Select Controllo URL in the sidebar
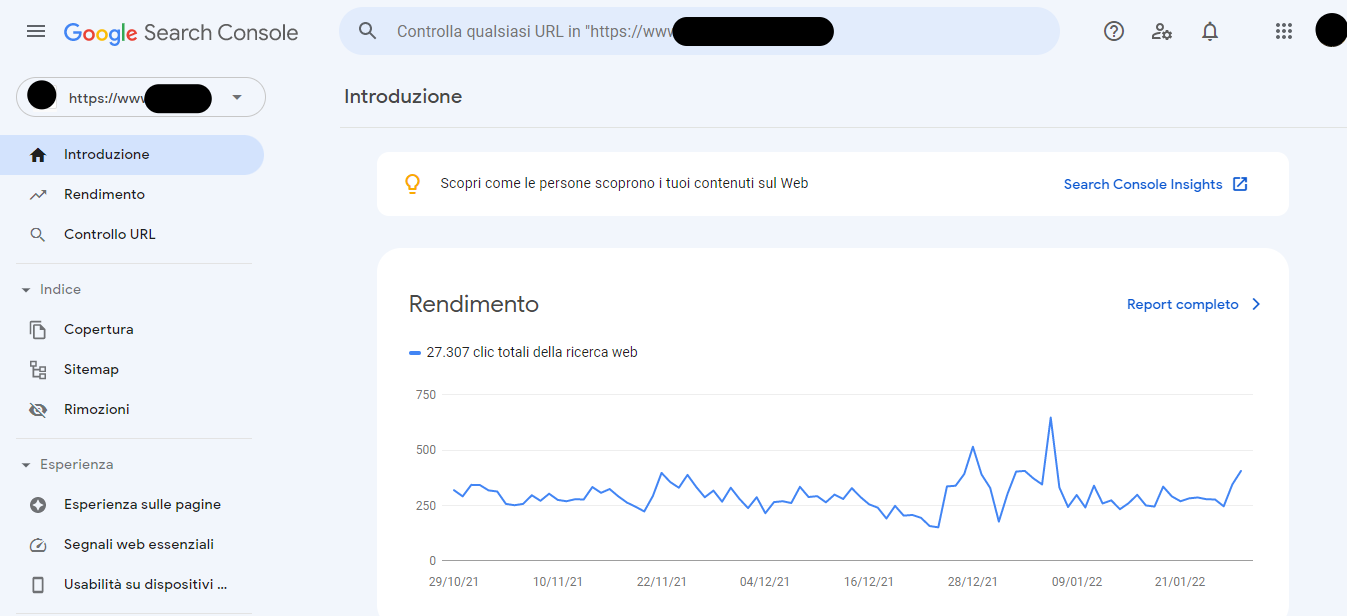 109,235
